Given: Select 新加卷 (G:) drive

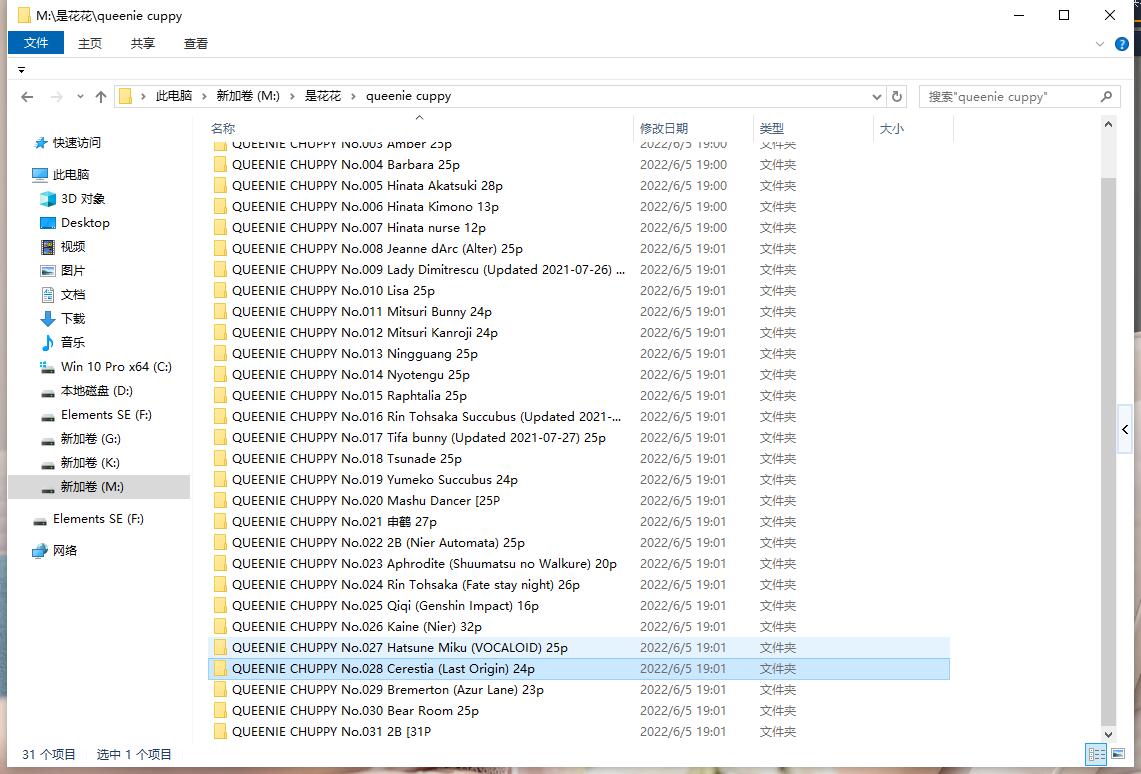Looking at the screenshot, I should pyautogui.click(x=81, y=439).
